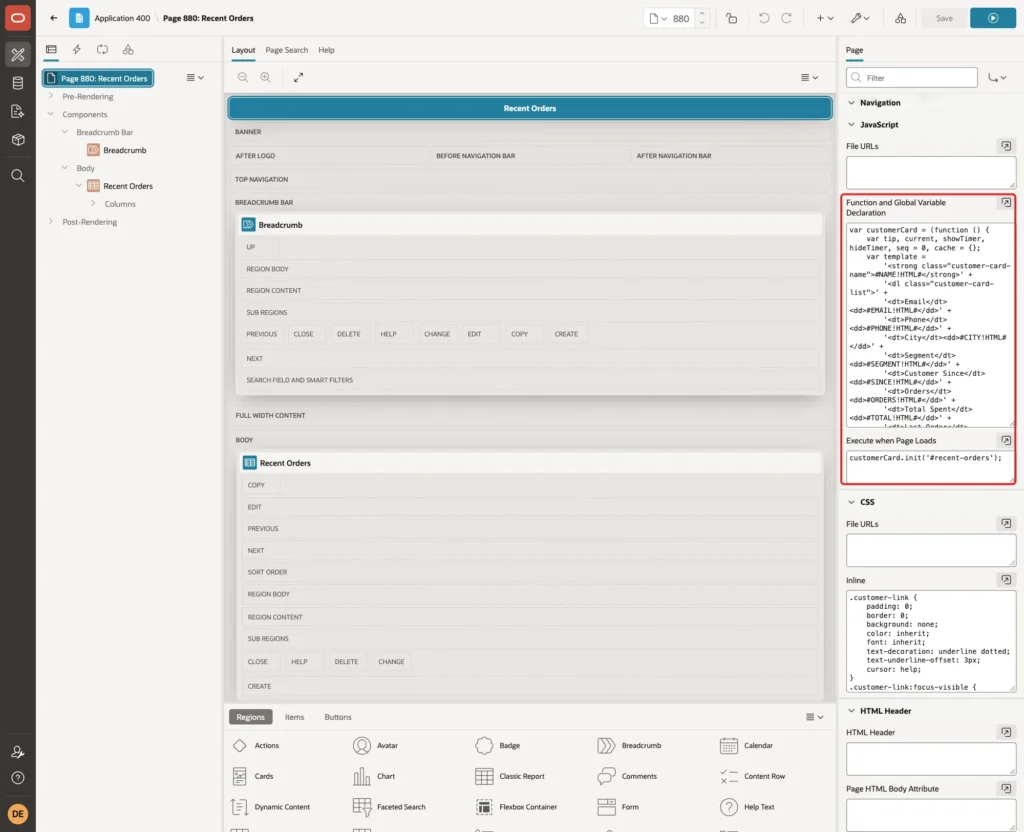Image resolution: width=1024 pixels, height=832 pixels.
Task: Open the rendering tree menu dropdown
Action: click(x=195, y=77)
